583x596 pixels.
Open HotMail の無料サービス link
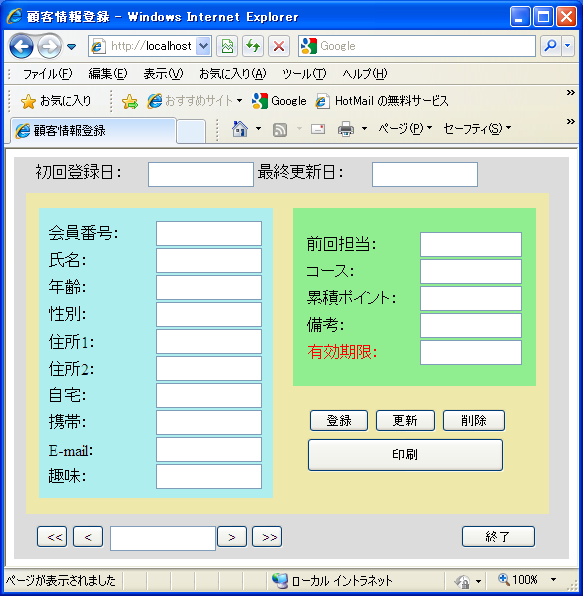[382, 101]
